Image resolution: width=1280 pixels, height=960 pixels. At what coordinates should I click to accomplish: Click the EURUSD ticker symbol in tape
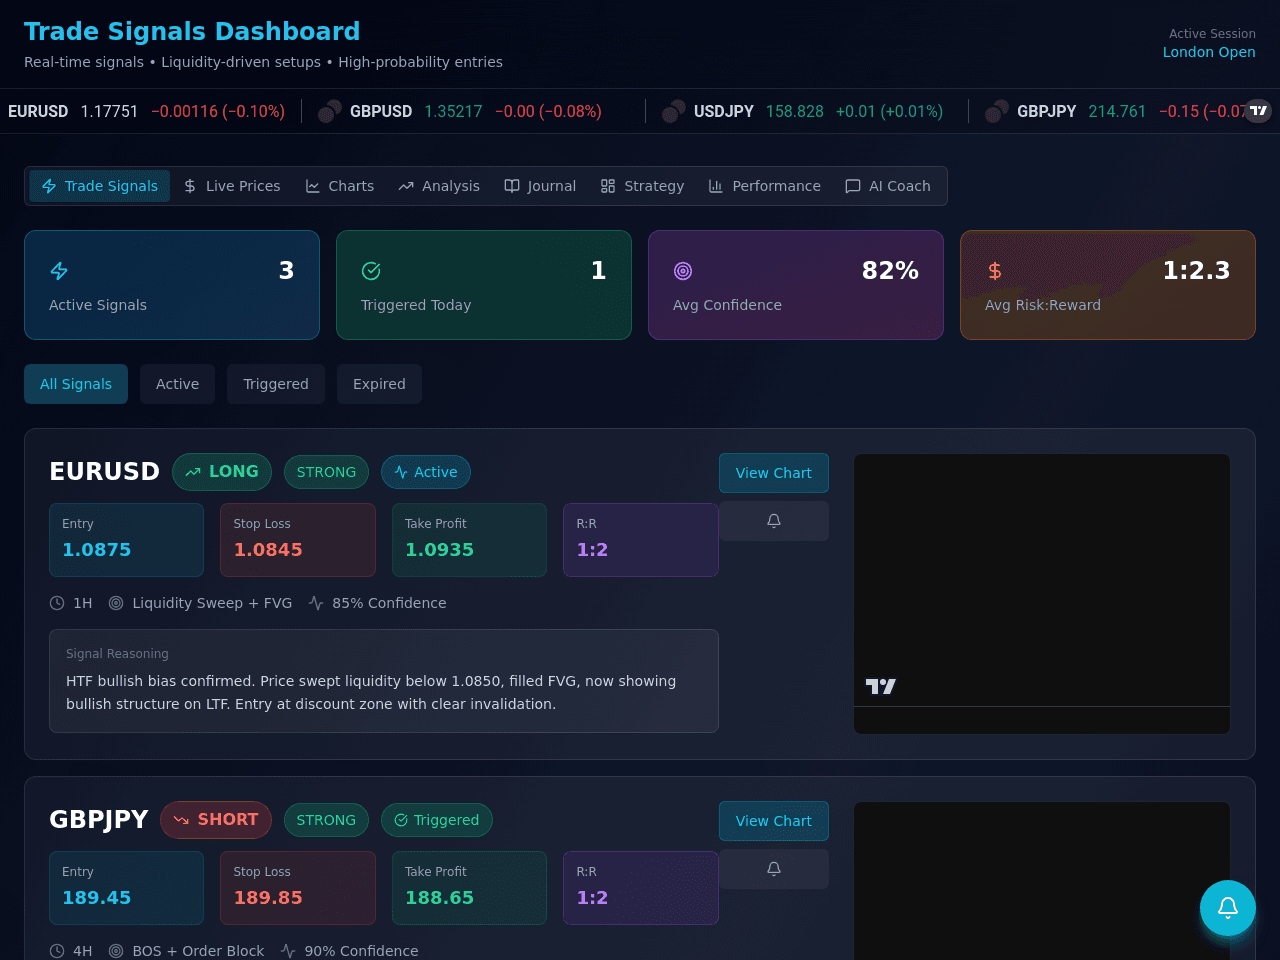point(38,111)
